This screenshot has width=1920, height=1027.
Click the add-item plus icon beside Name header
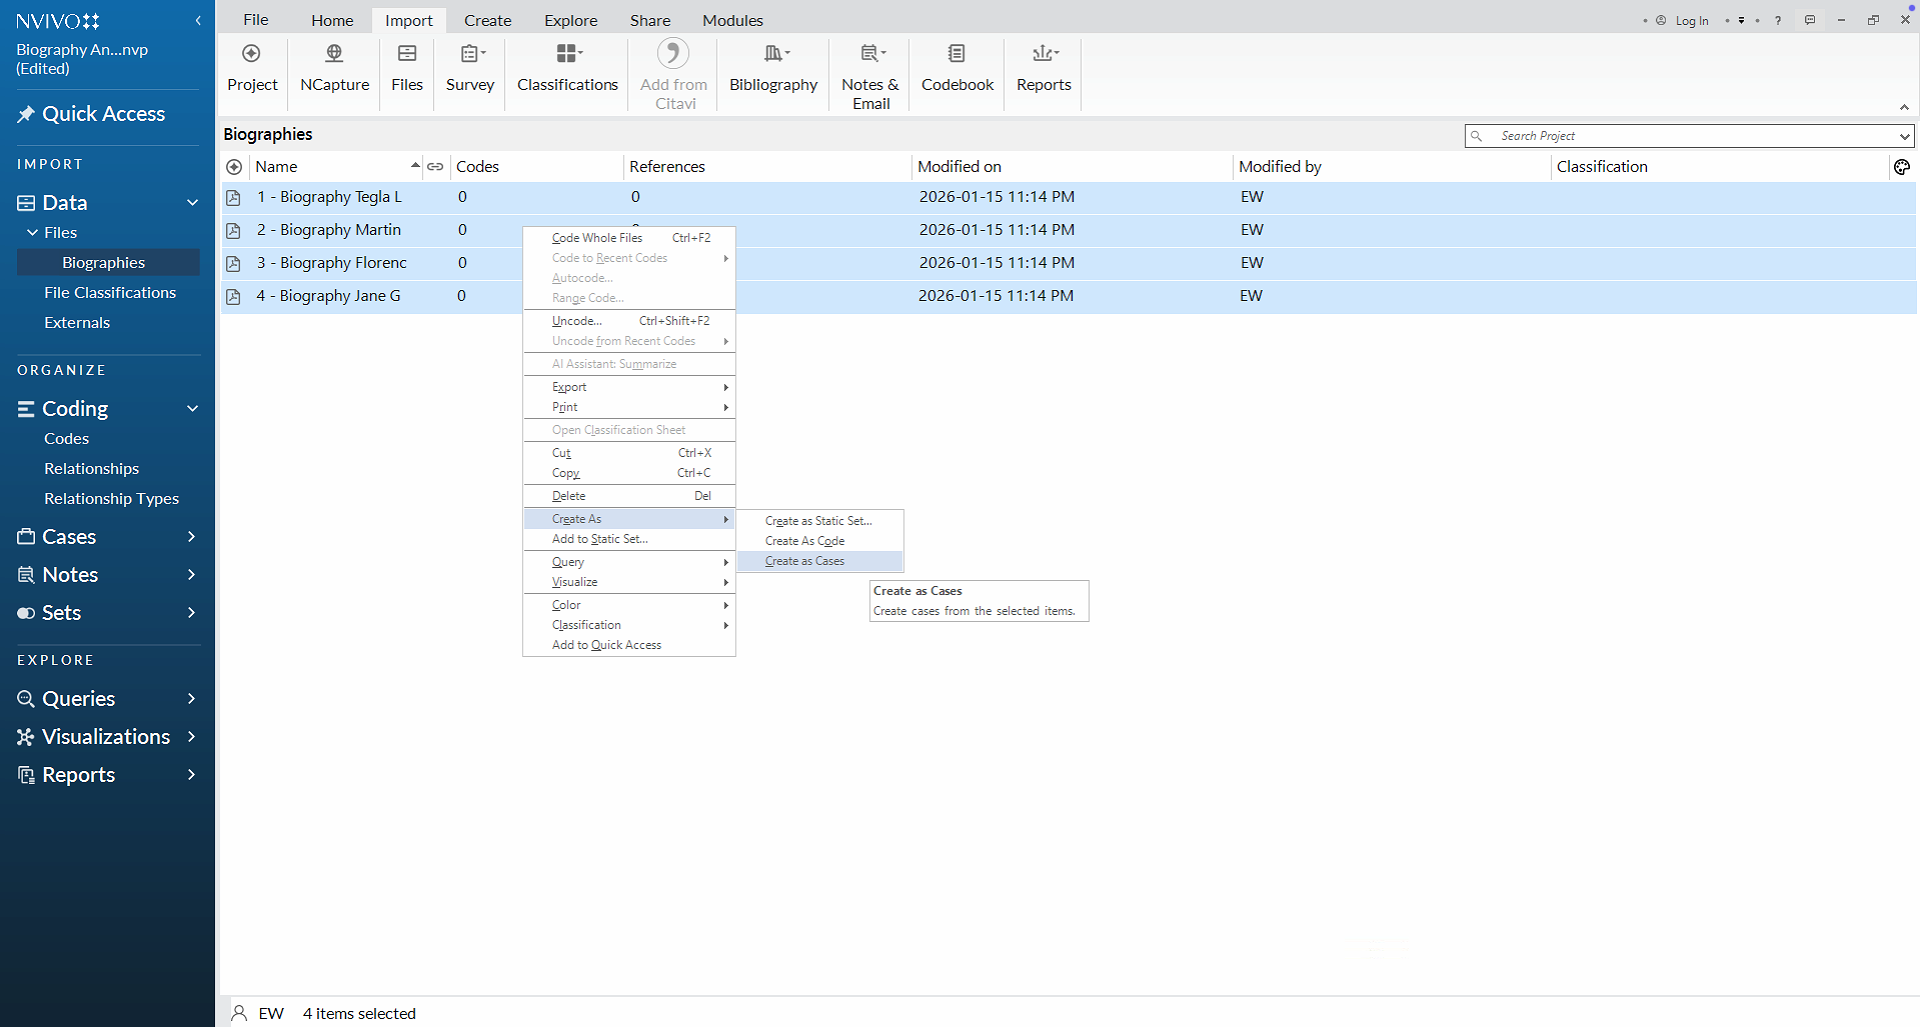pos(234,167)
